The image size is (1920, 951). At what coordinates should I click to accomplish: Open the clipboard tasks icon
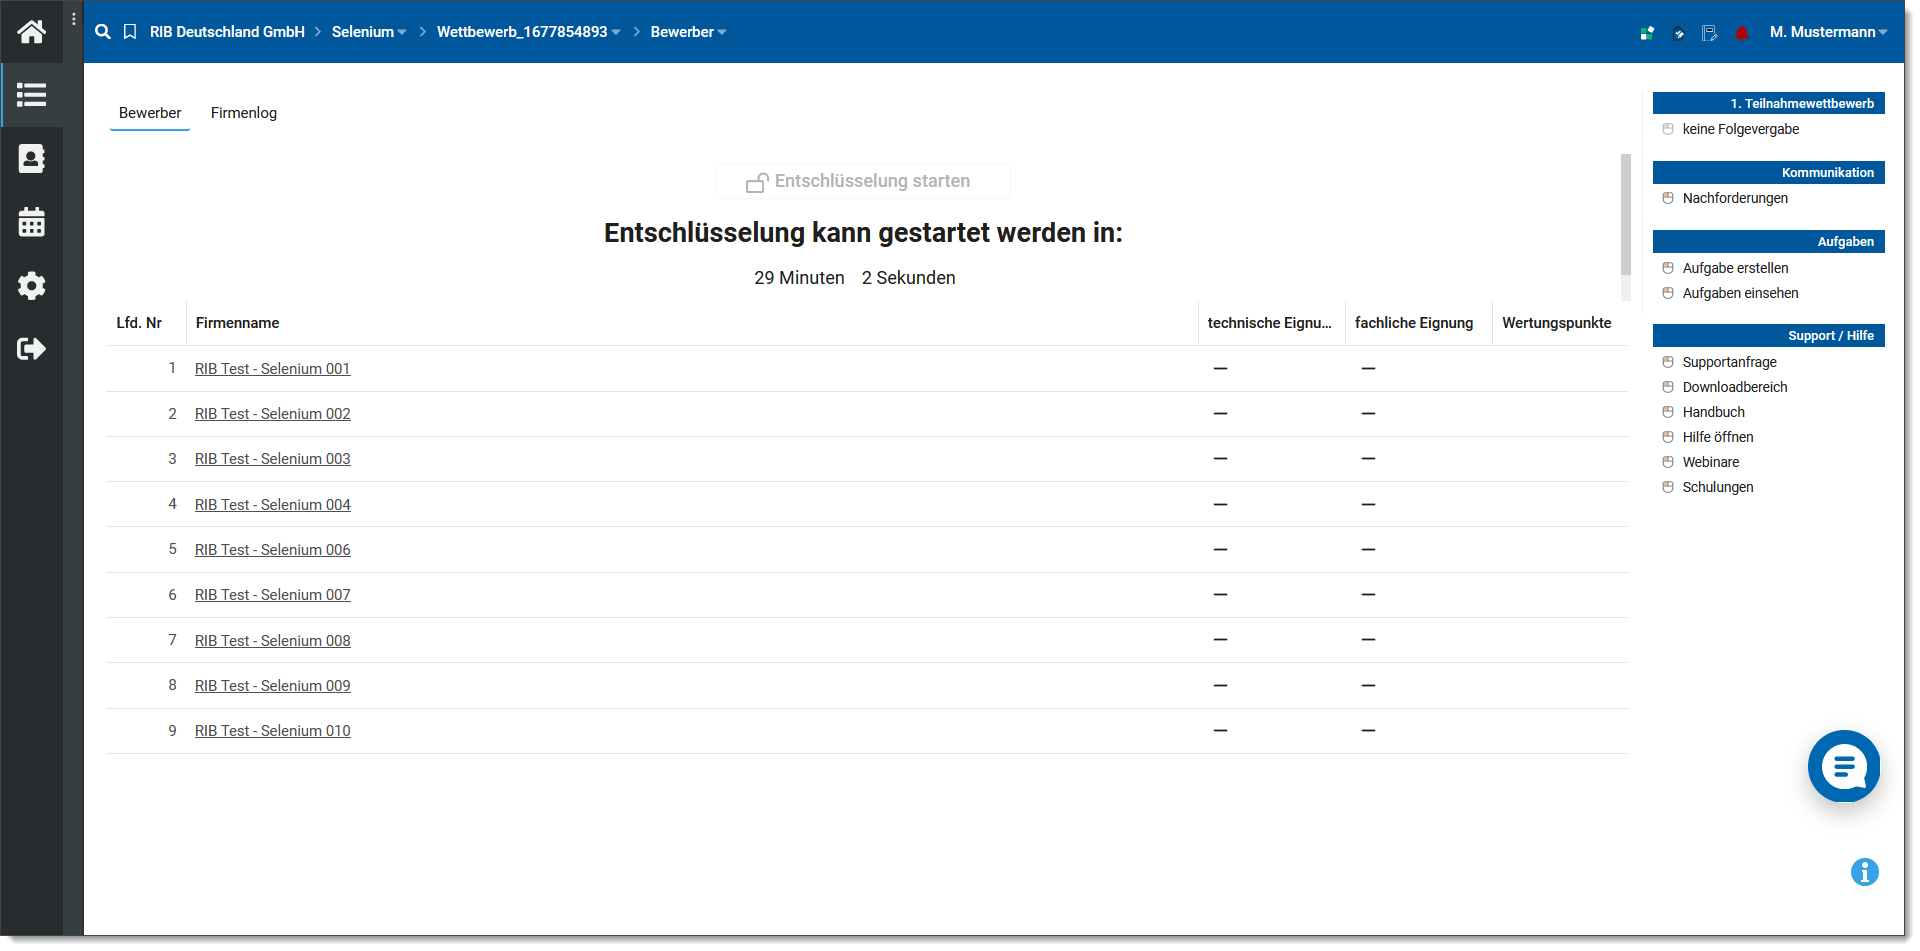coord(1679,33)
